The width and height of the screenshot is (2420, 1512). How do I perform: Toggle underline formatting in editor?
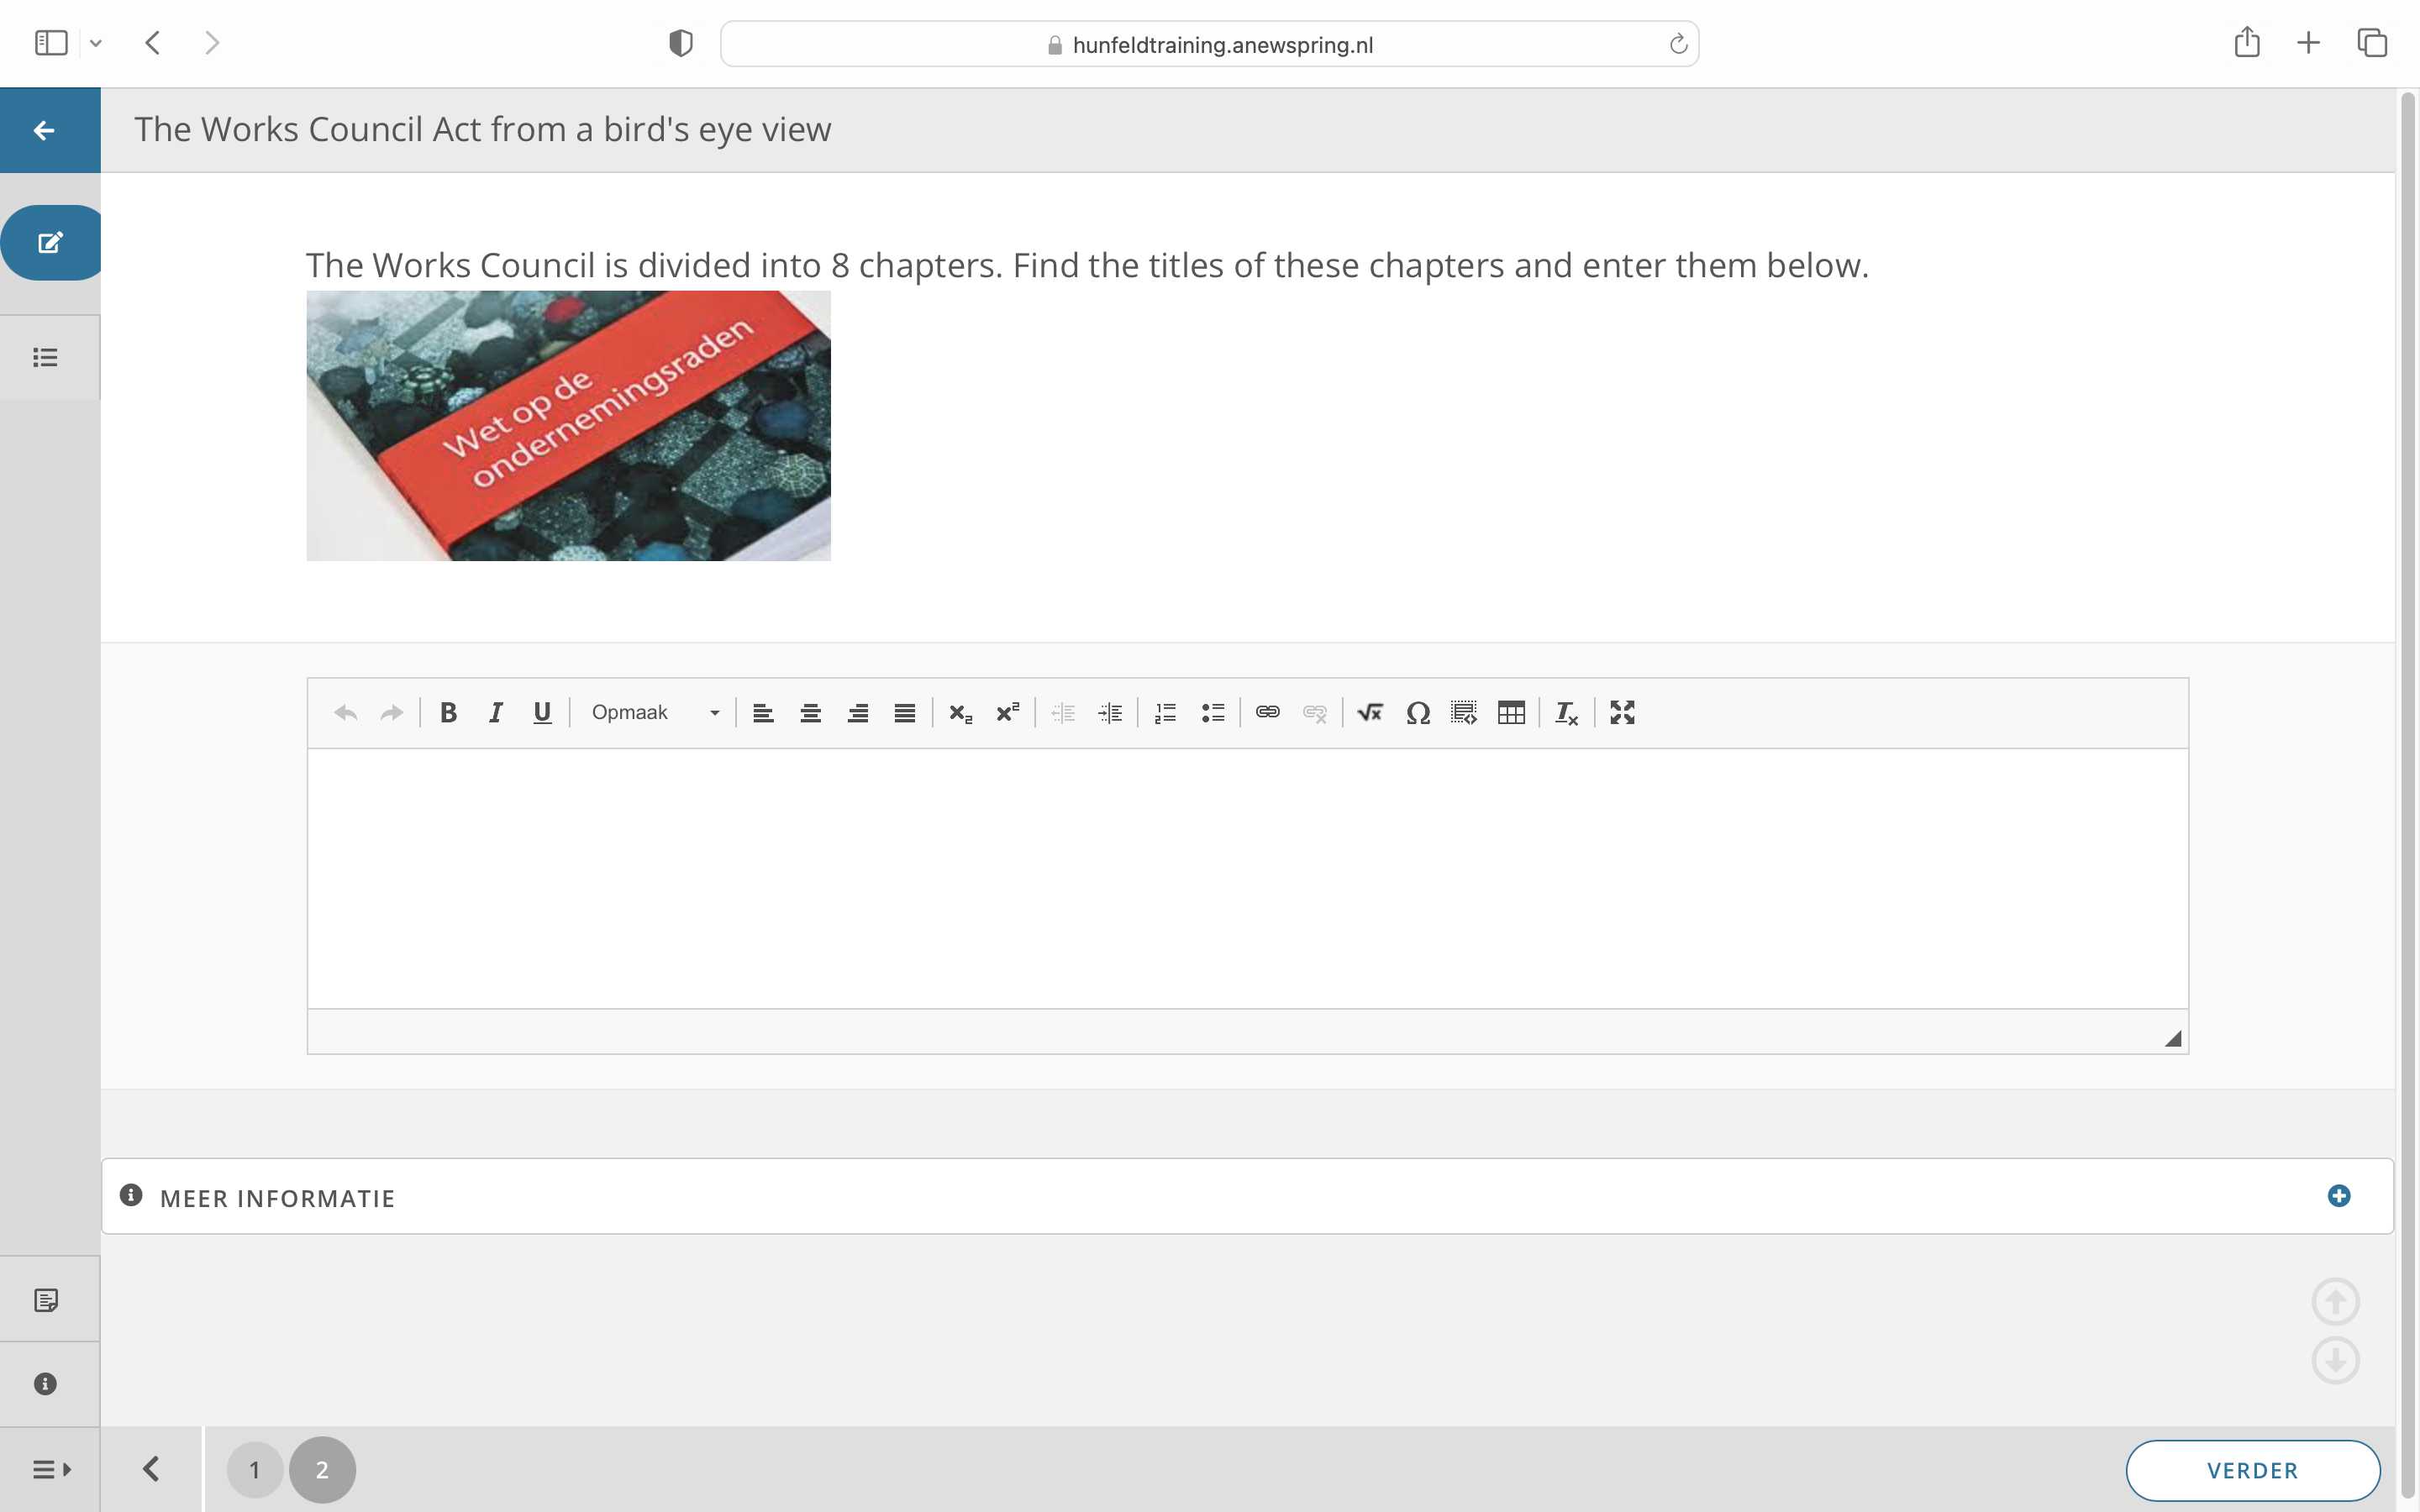coord(542,712)
